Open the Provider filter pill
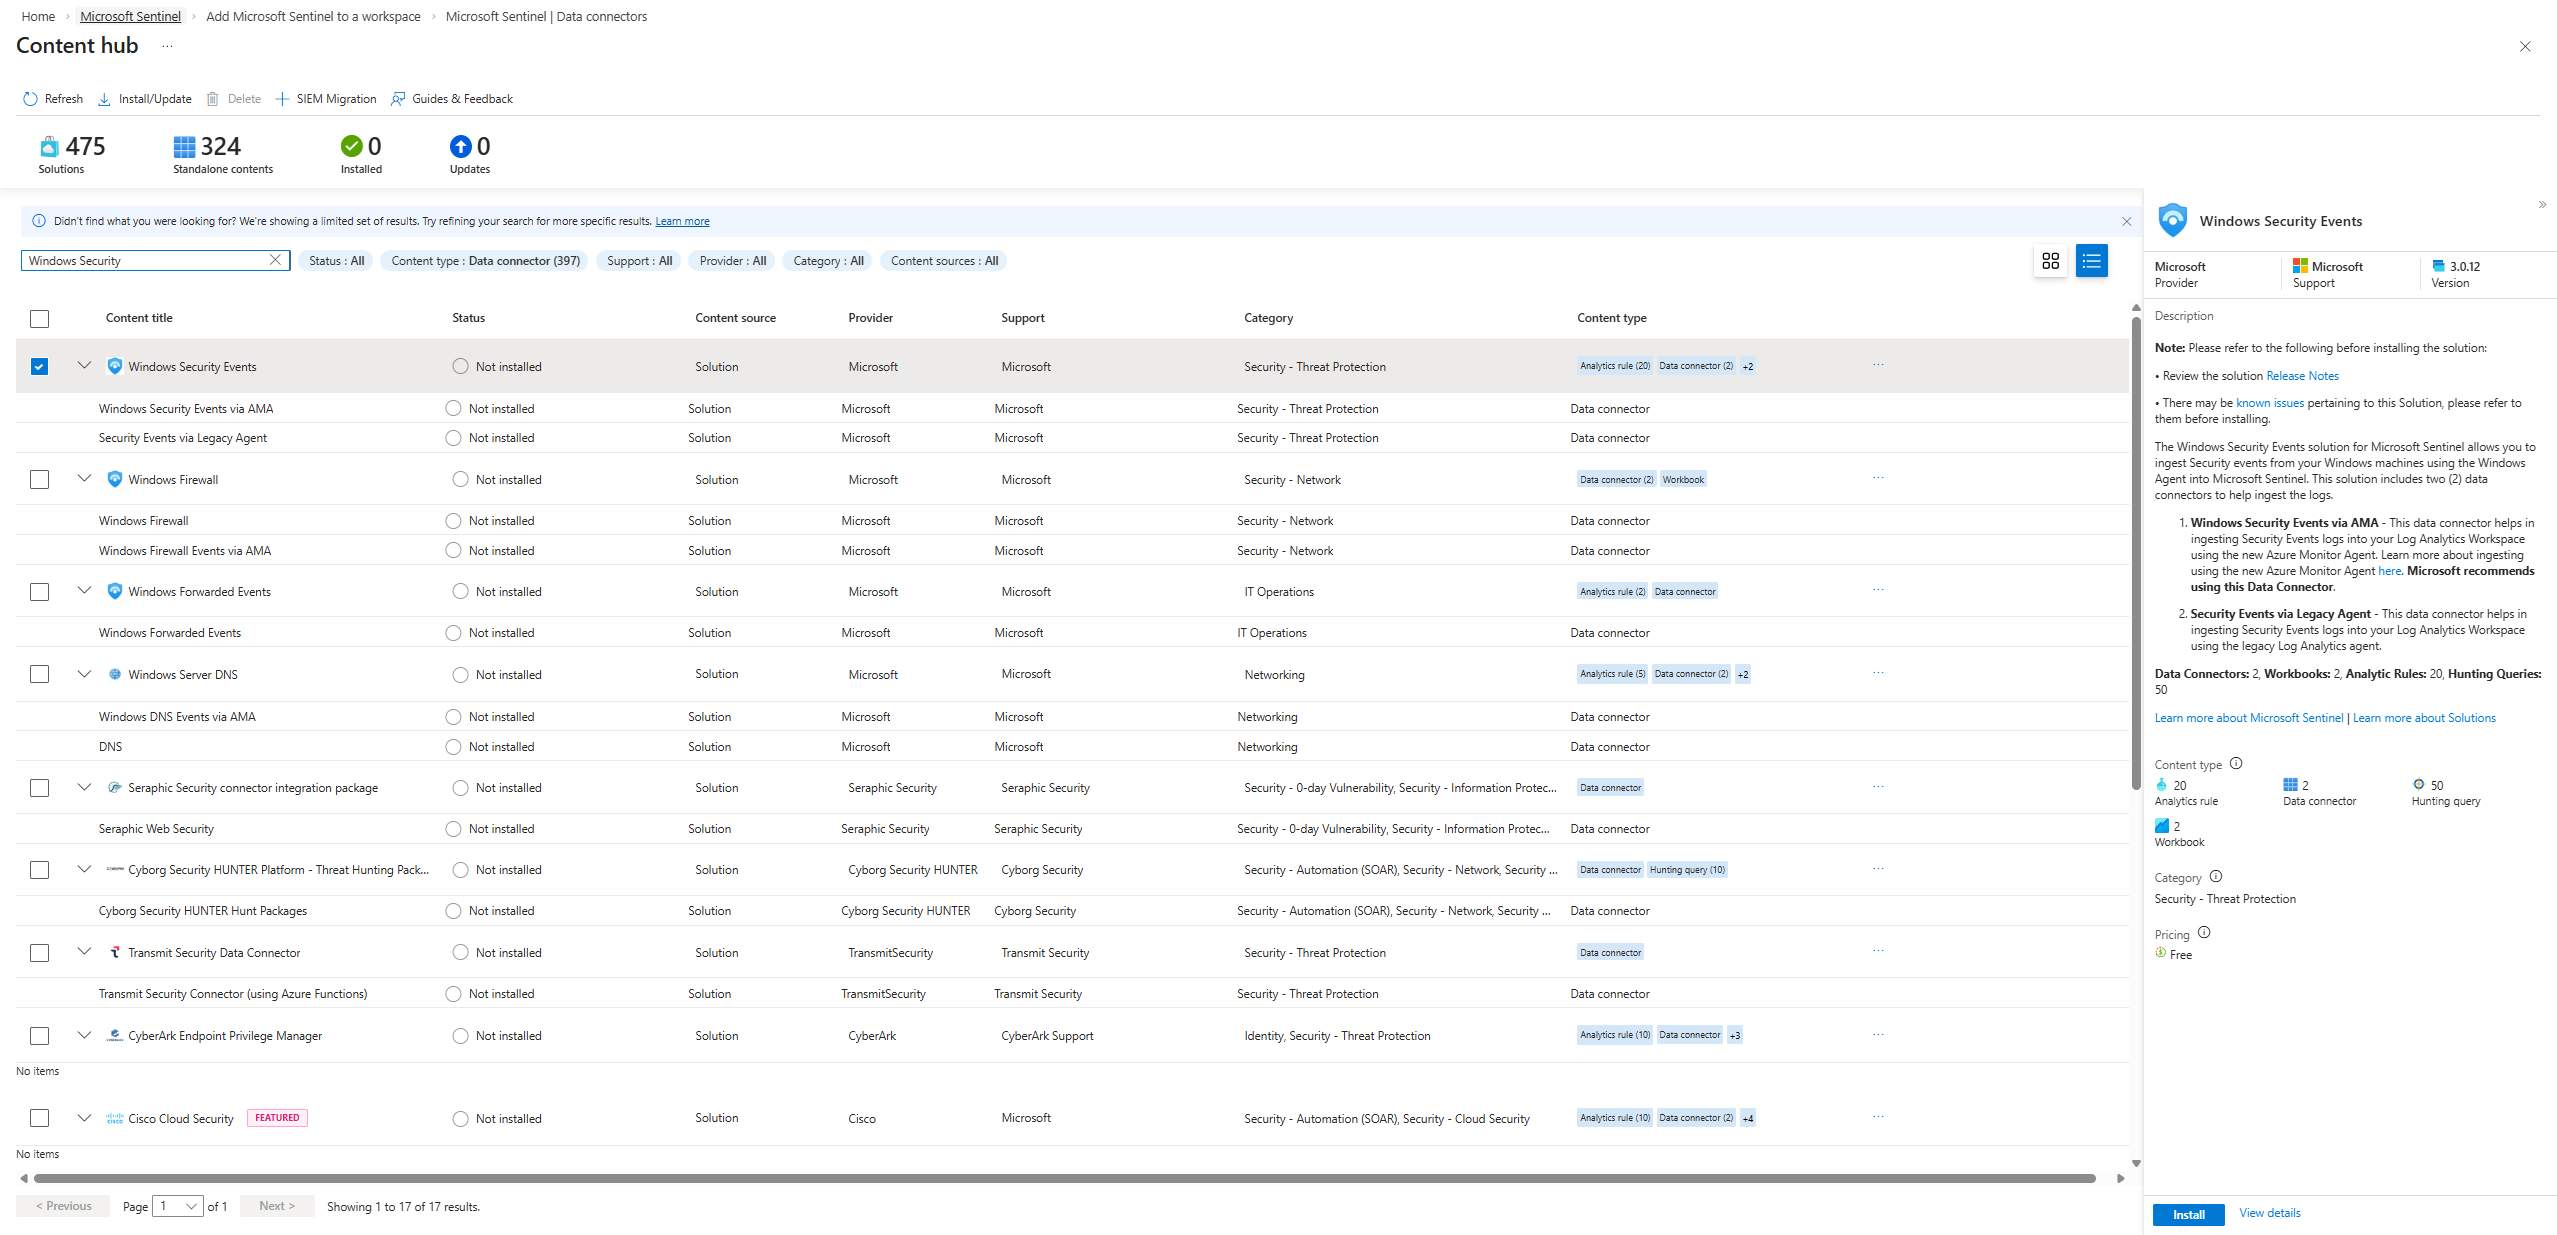The height and width of the screenshot is (1235, 2557). pos(732,261)
